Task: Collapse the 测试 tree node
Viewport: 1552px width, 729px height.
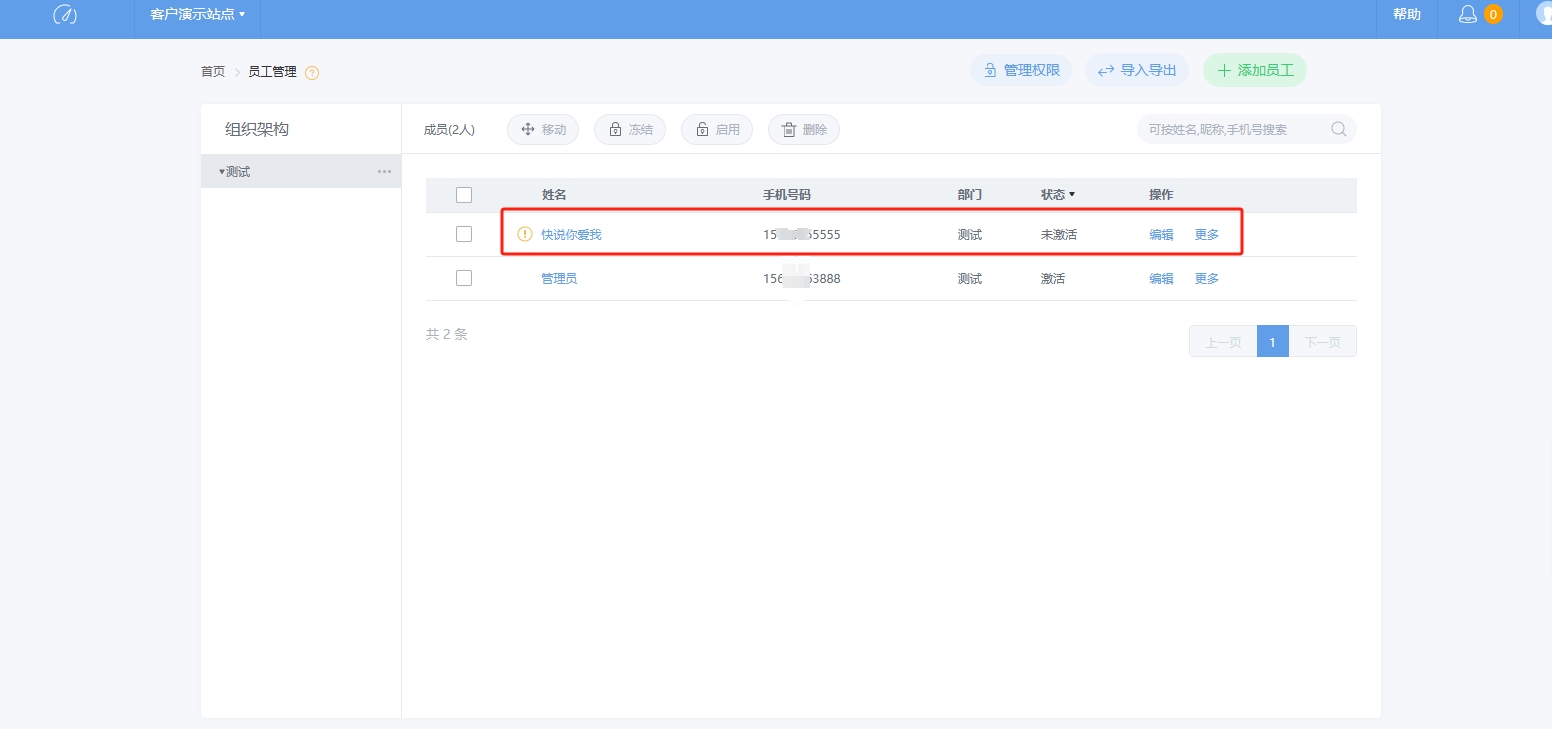Action: click(x=222, y=172)
